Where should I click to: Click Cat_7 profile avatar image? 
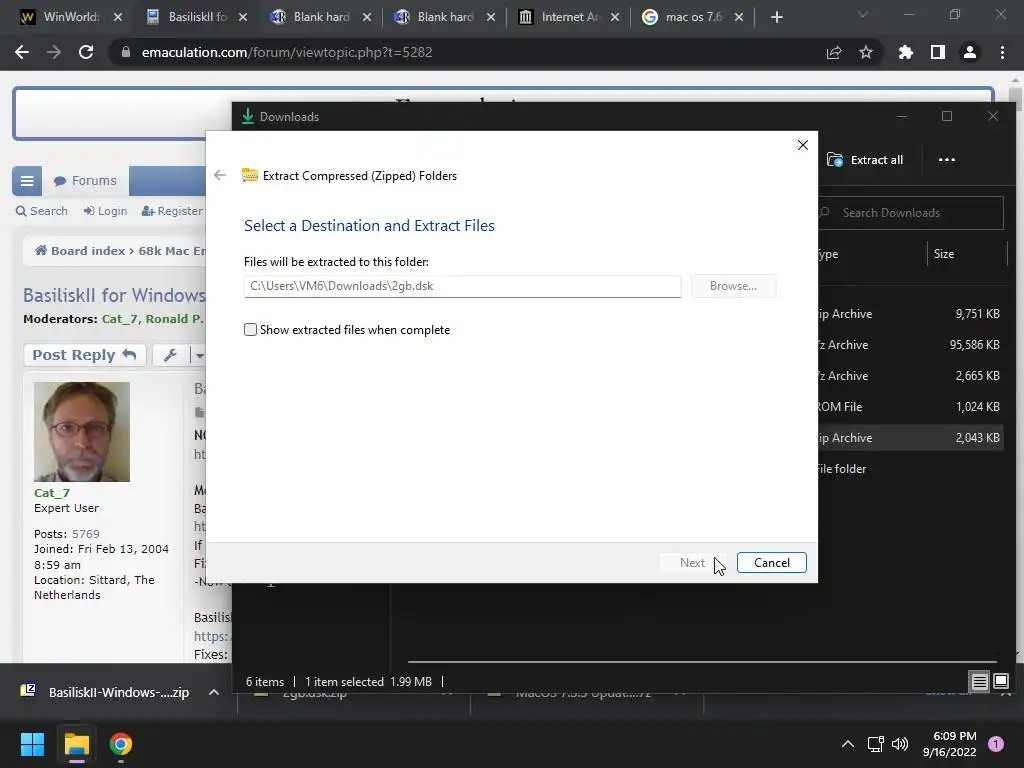click(82, 432)
